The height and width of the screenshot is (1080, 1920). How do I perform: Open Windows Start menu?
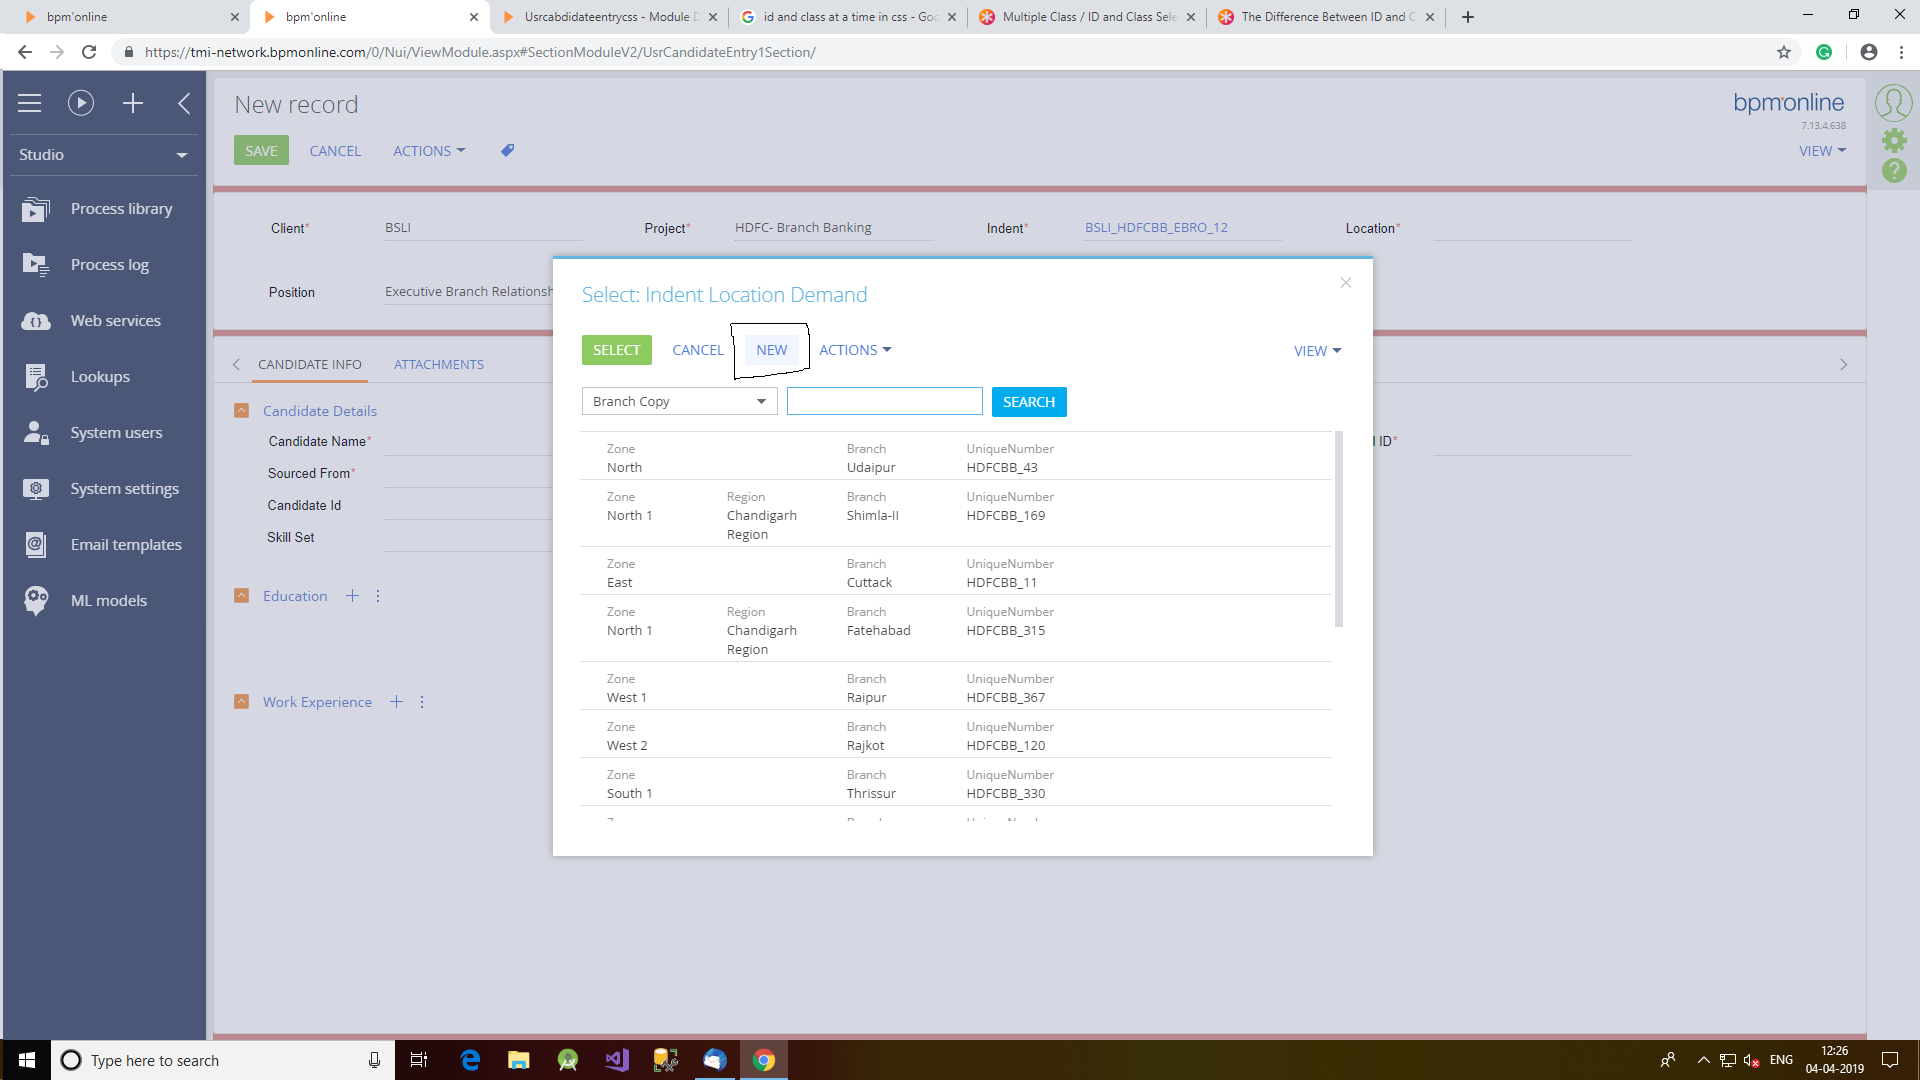pyautogui.click(x=26, y=1060)
